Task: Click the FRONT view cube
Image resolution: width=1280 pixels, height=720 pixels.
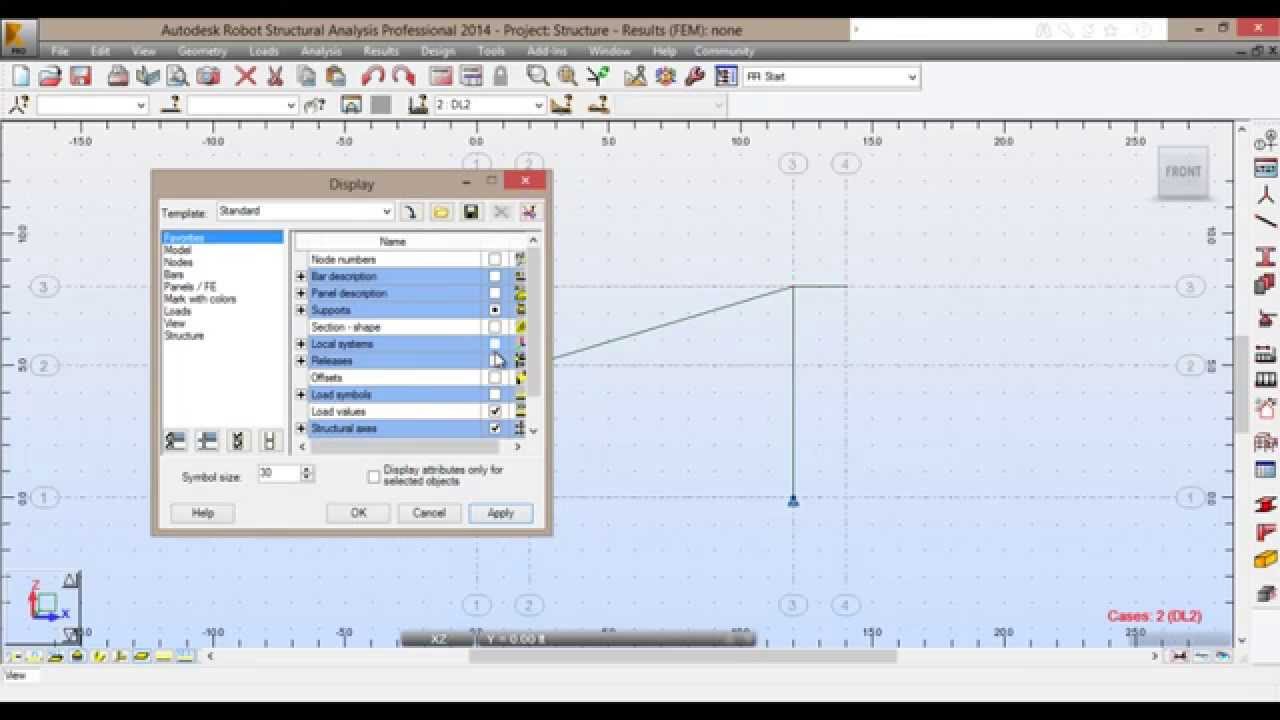Action: 1183,172
